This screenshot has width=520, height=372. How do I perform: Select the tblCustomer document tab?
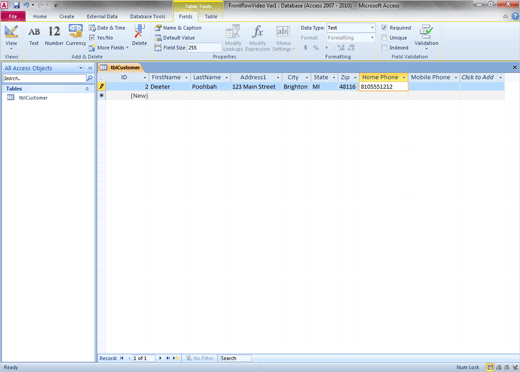click(121, 67)
